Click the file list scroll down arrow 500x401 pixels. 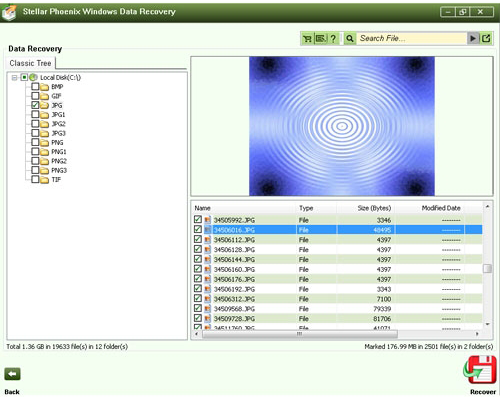(487, 324)
